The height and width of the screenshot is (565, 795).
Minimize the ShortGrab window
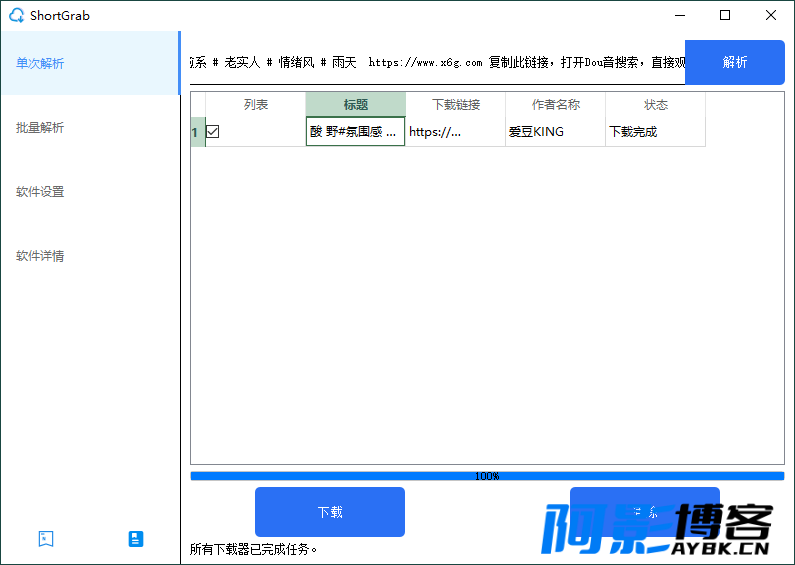pos(680,15)
